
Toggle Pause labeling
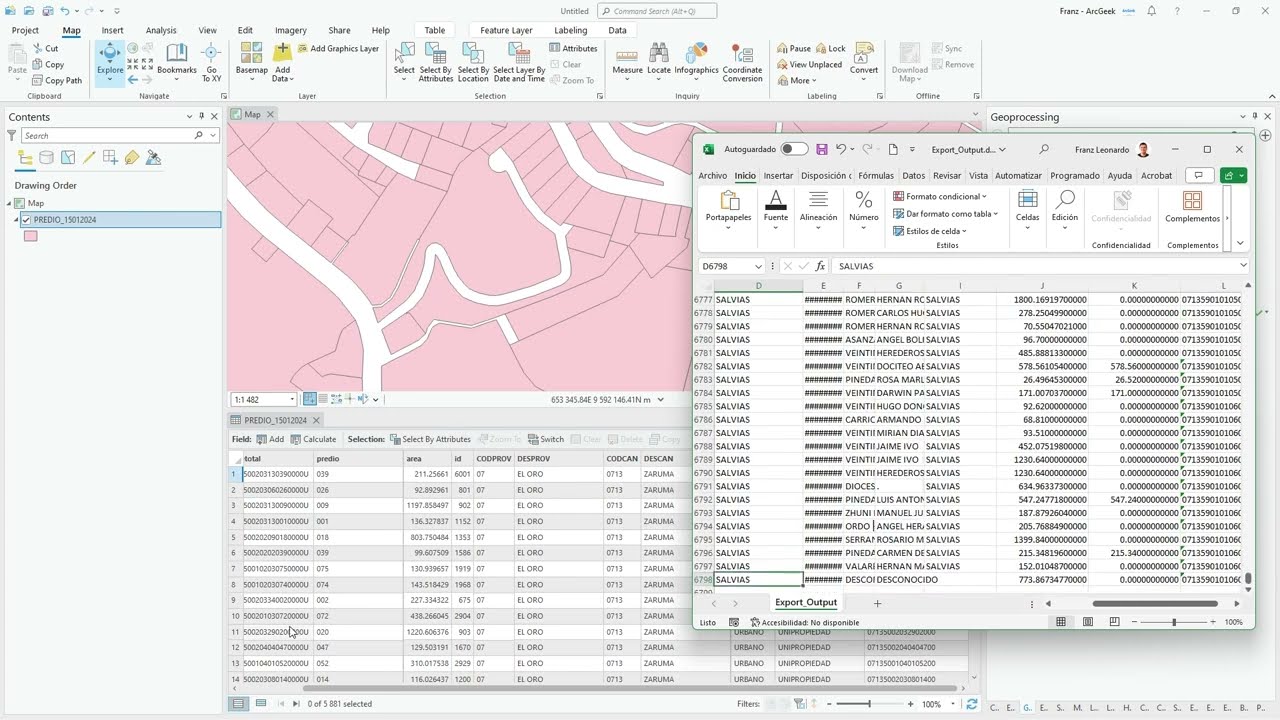coord(794,48)
